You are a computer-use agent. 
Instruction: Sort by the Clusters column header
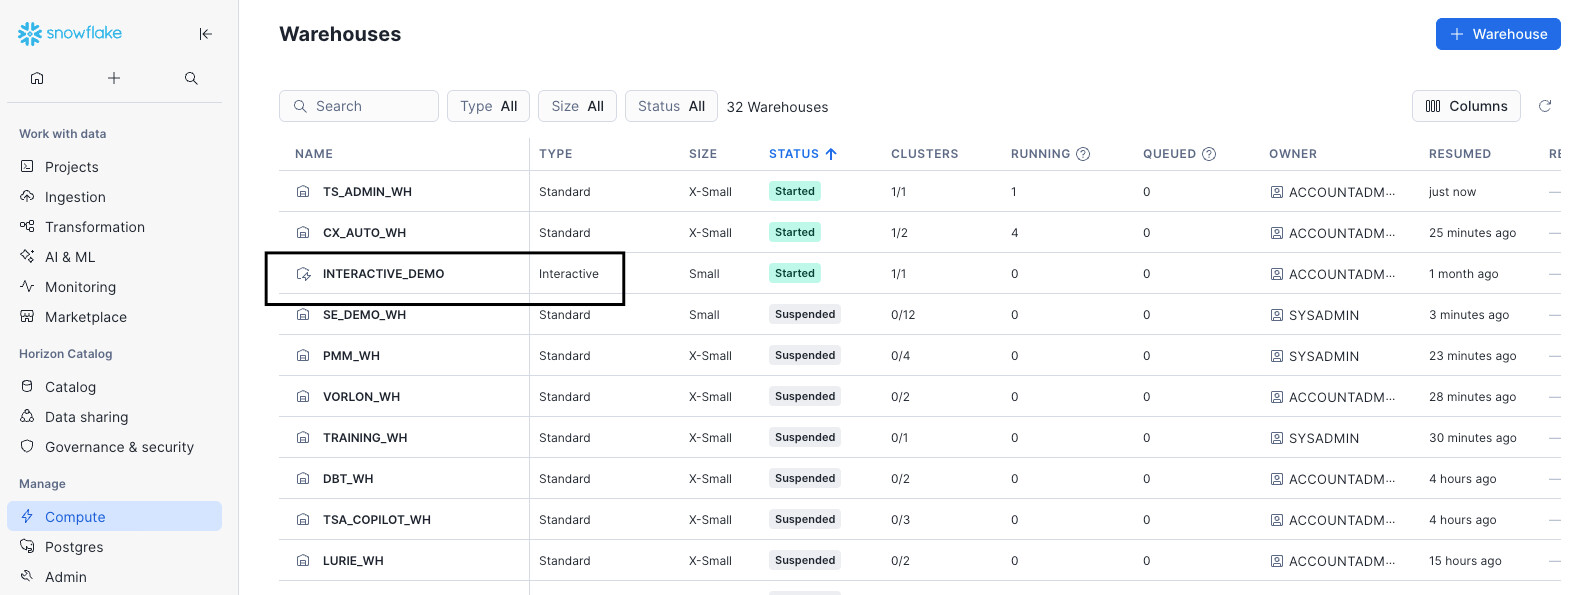coord(924,154)
